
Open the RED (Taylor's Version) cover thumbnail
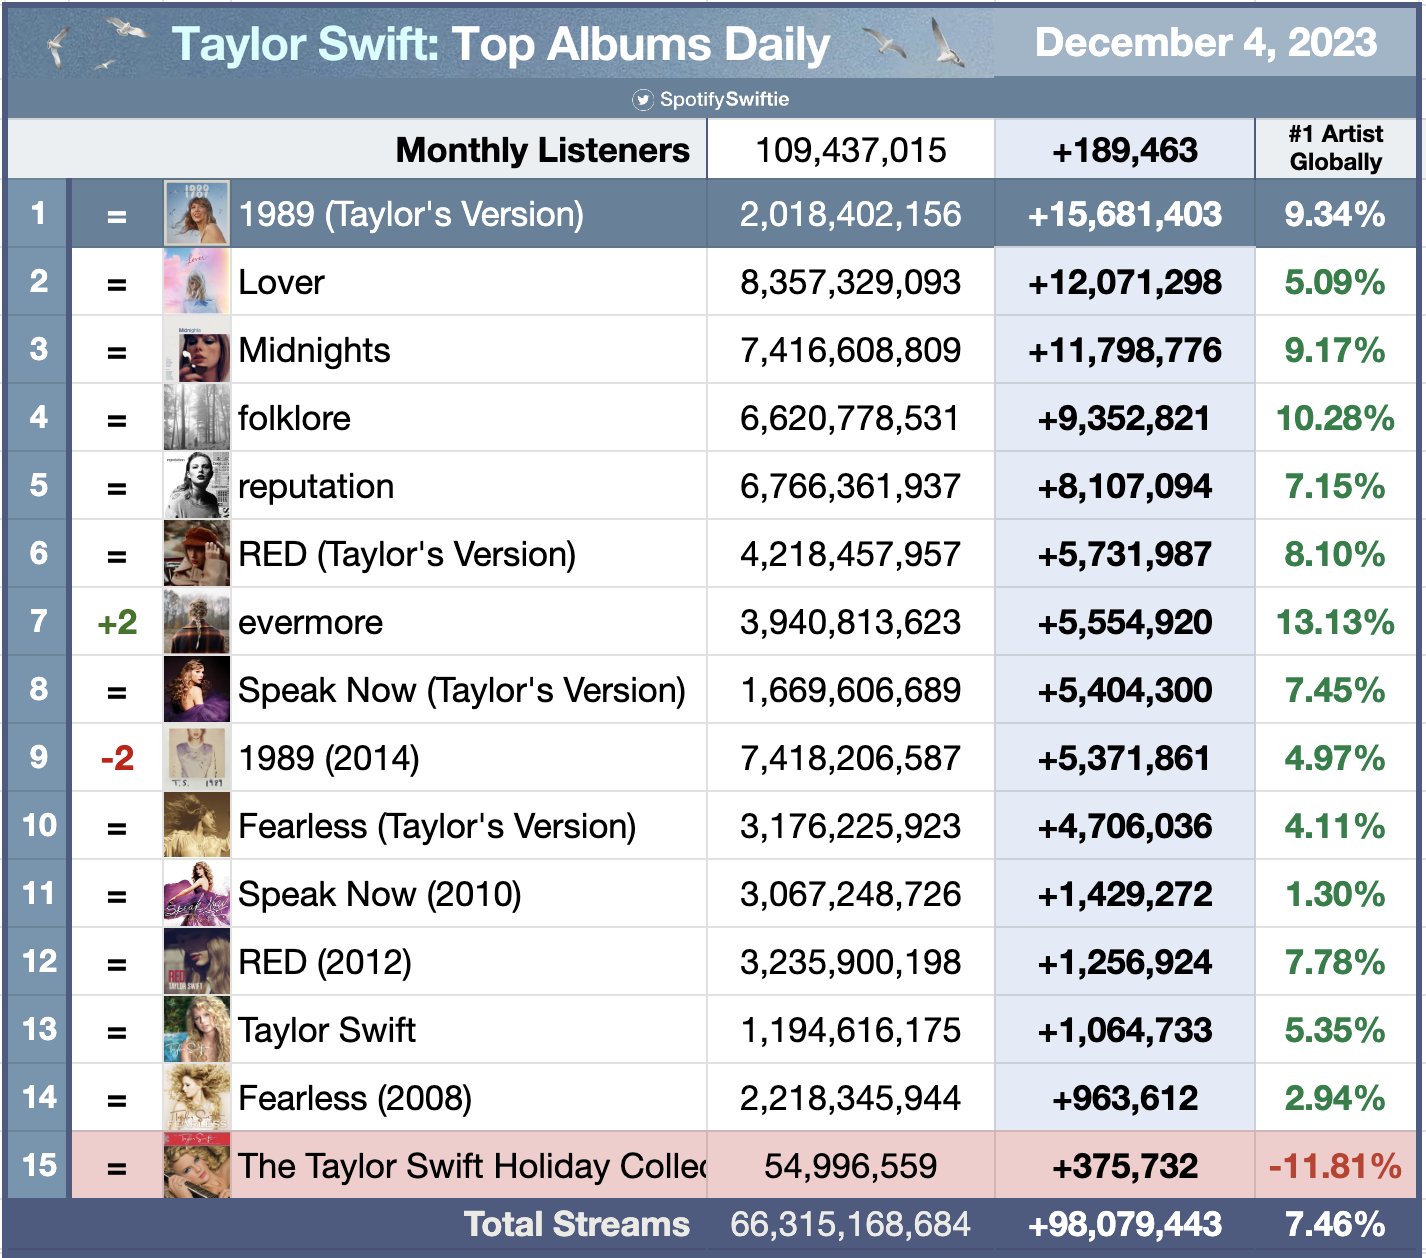click(x=197, y=554)
